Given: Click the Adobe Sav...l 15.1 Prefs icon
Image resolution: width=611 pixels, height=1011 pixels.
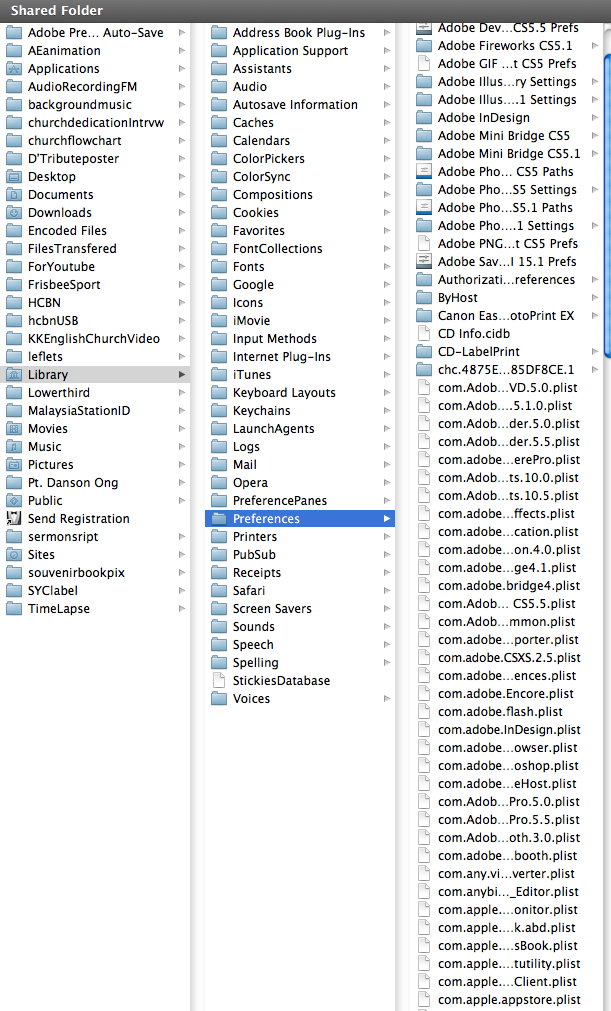Looking at the screenshot, I should click(424, 261).
